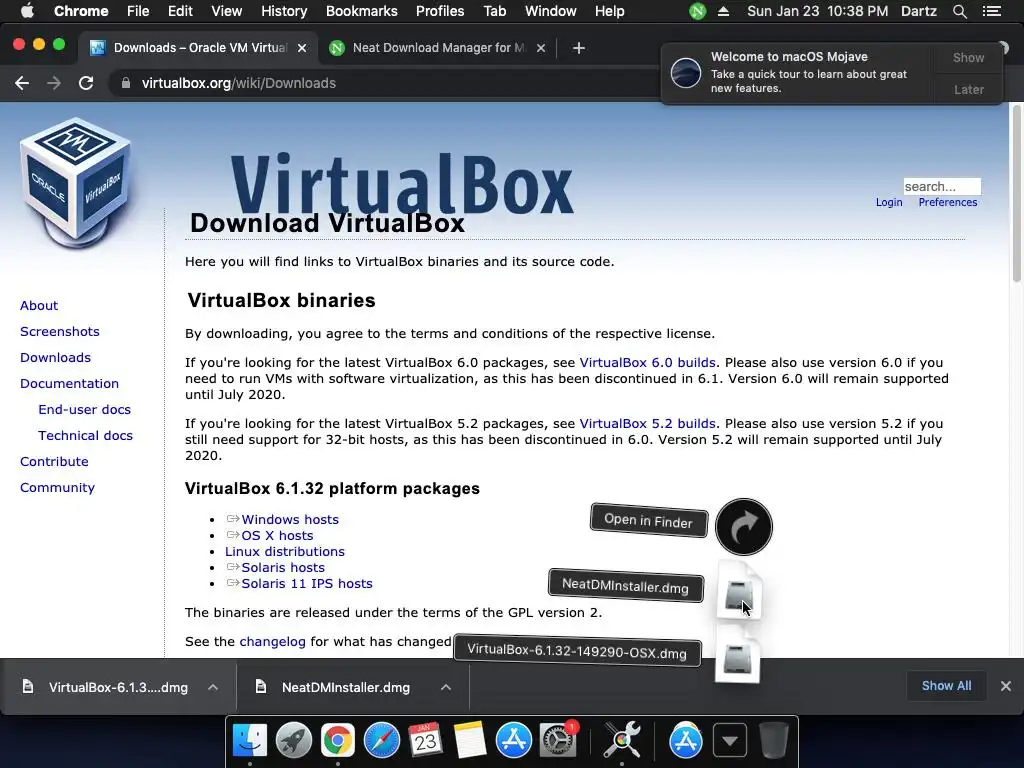Launch Launchpad rocket icon in Dock

click(x=293, y=741)
